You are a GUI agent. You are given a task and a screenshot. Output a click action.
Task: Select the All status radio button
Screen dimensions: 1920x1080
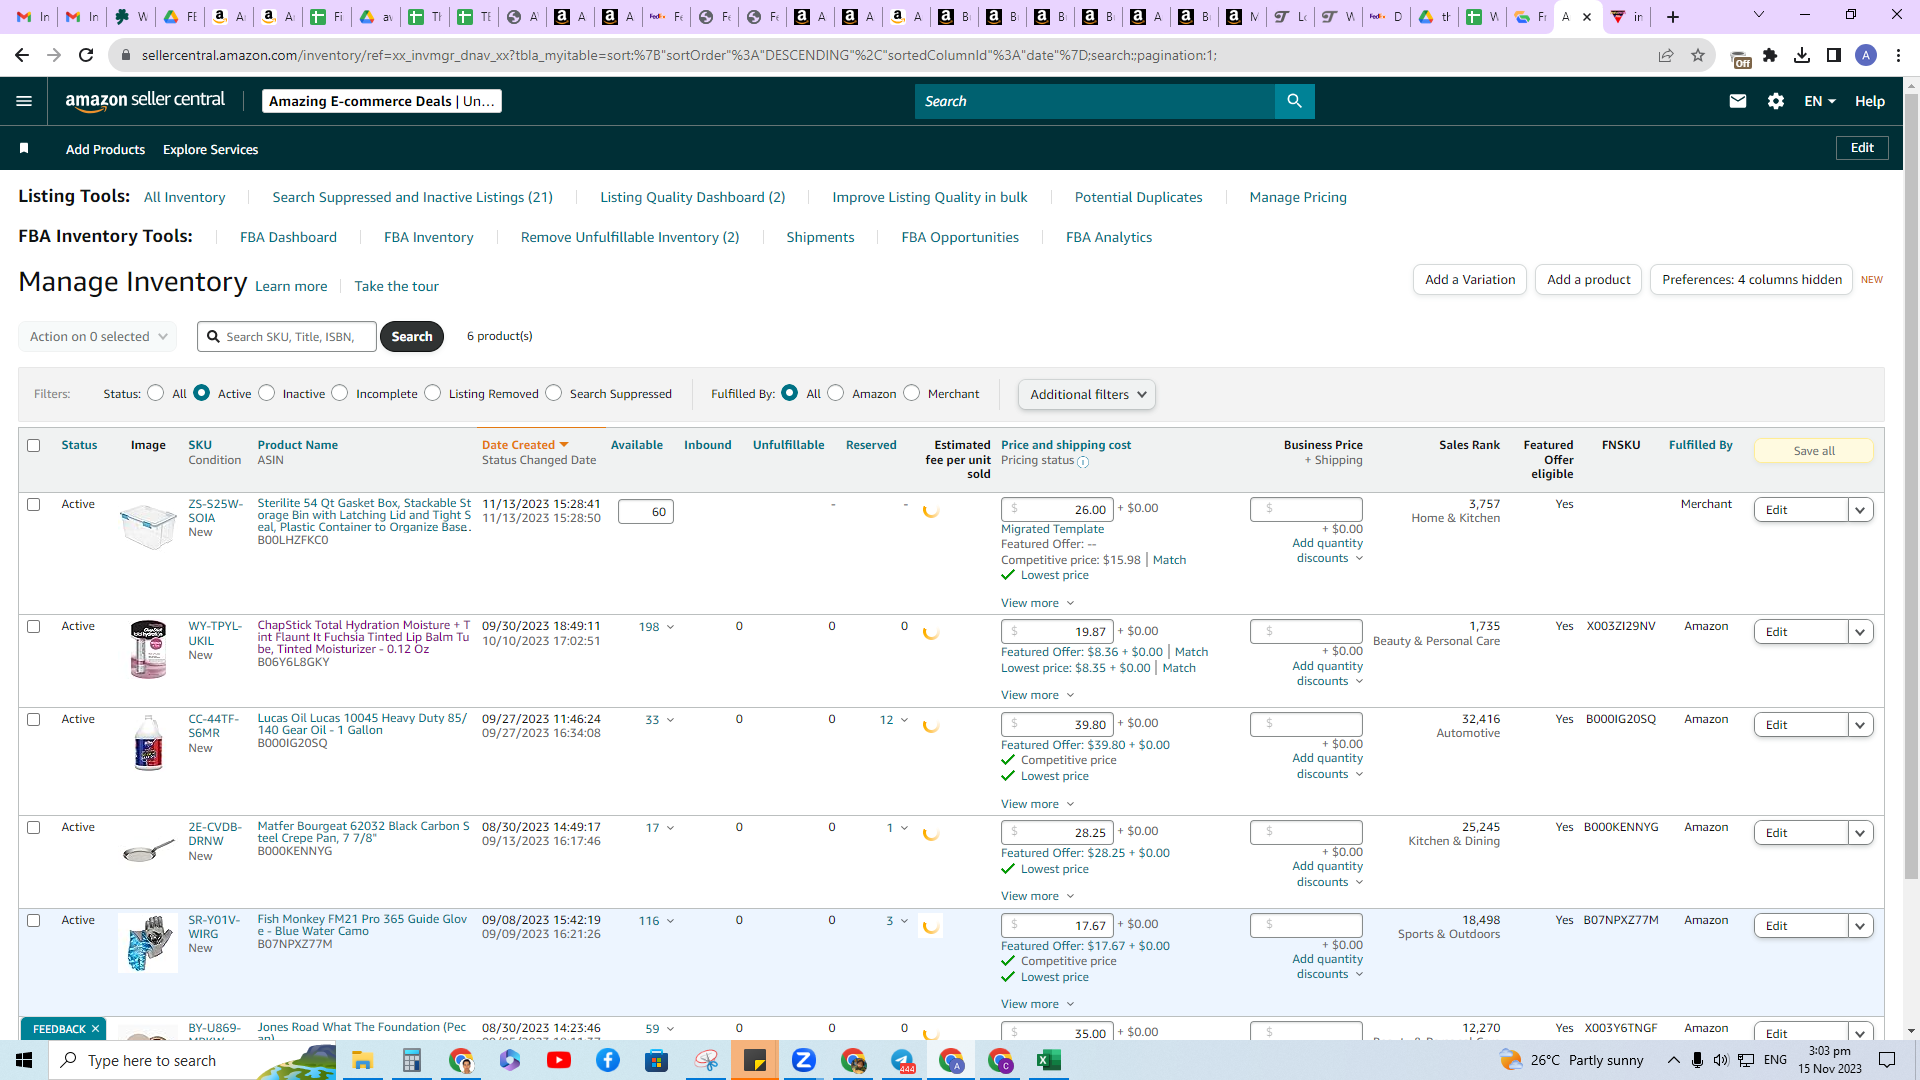(x=156, y=393)
